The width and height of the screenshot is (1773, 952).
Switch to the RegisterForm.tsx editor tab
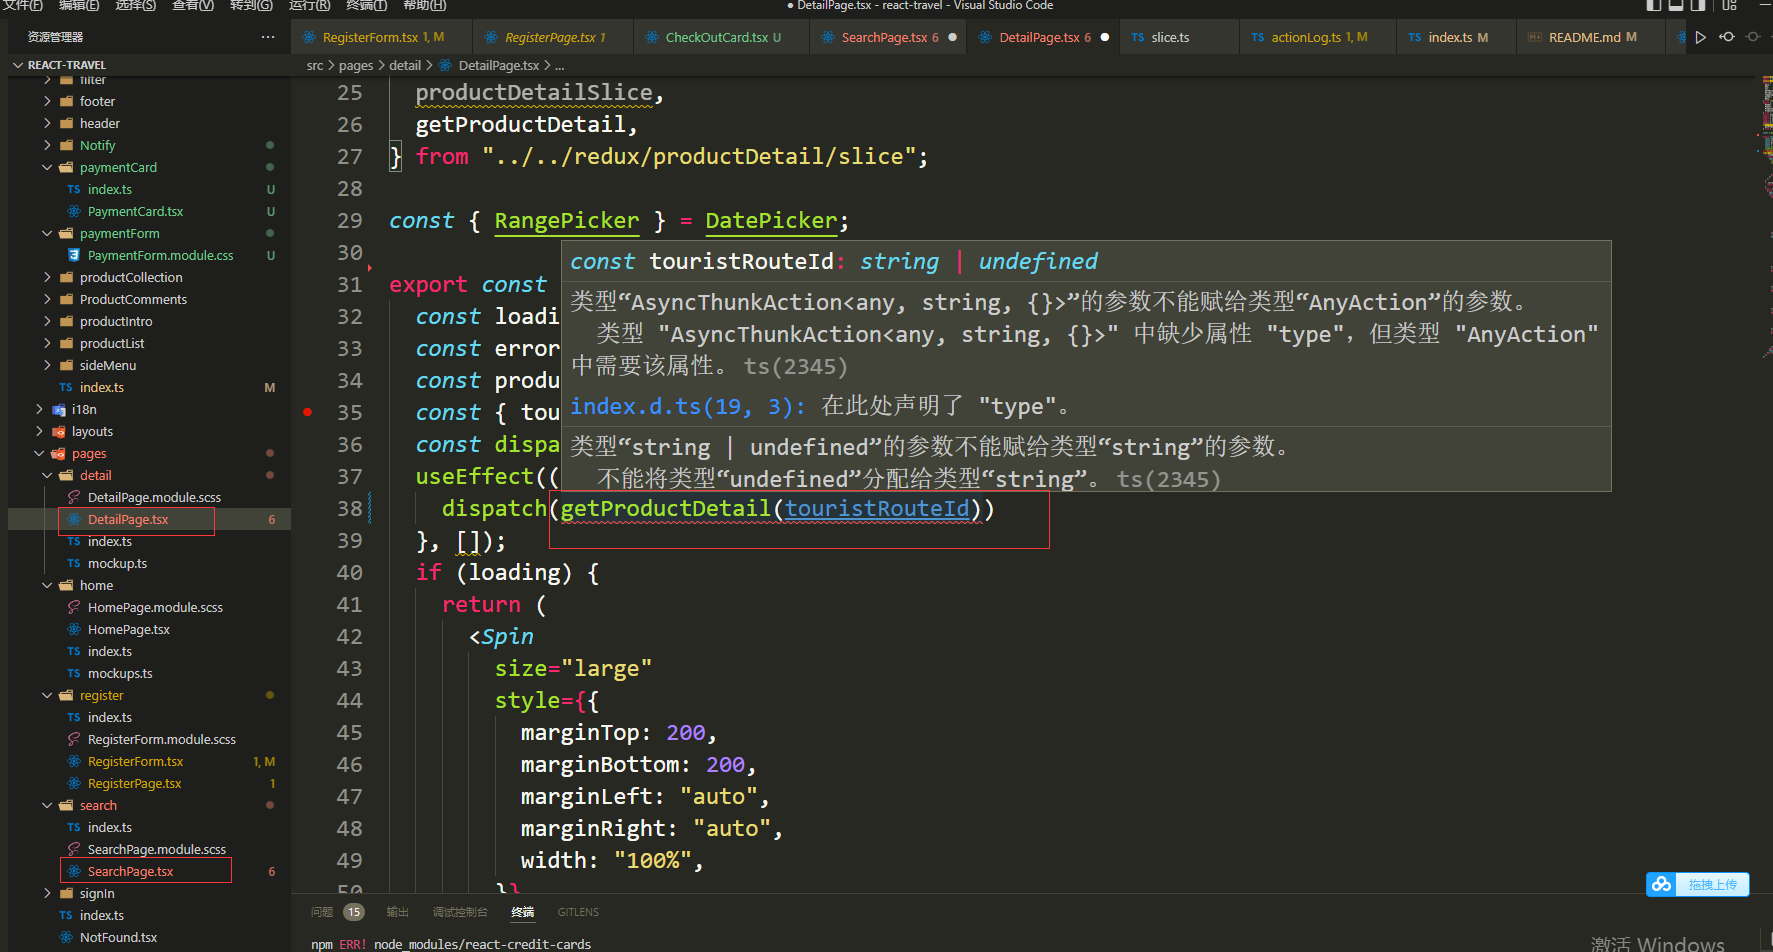pos(380,37)
